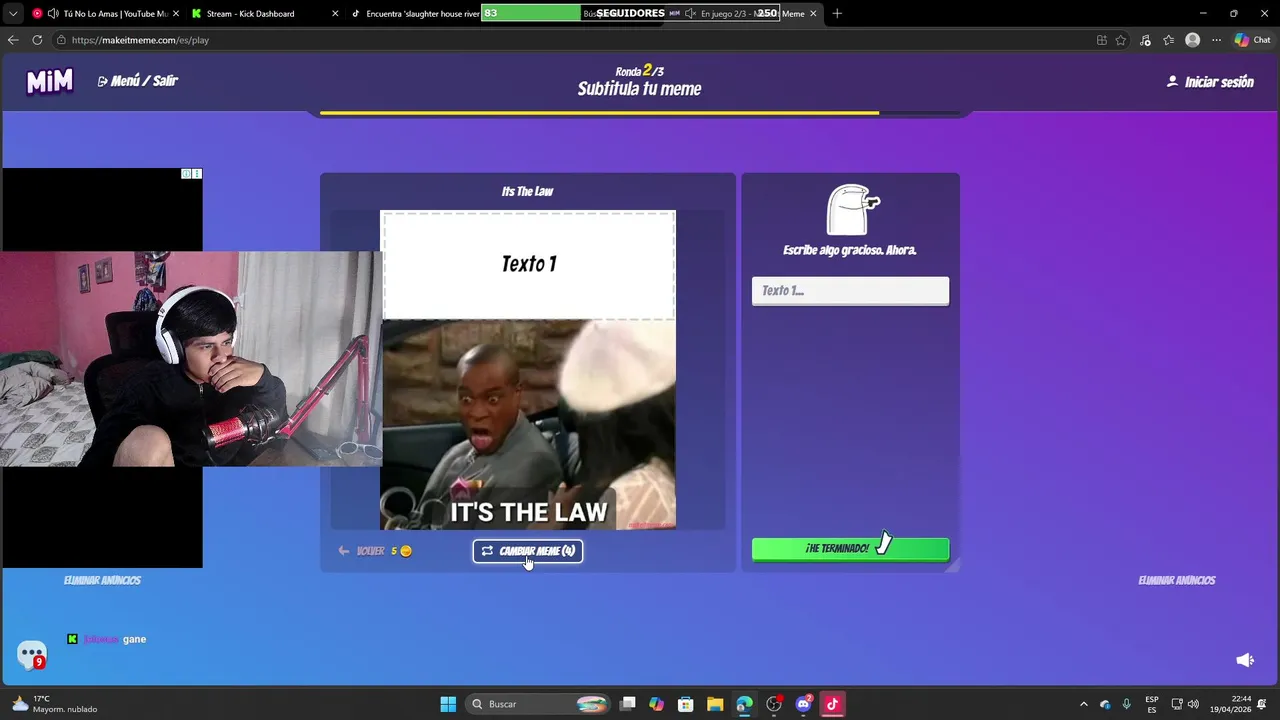
Task: Launch Copilot from the taskbar
Action: coord(656,704)
